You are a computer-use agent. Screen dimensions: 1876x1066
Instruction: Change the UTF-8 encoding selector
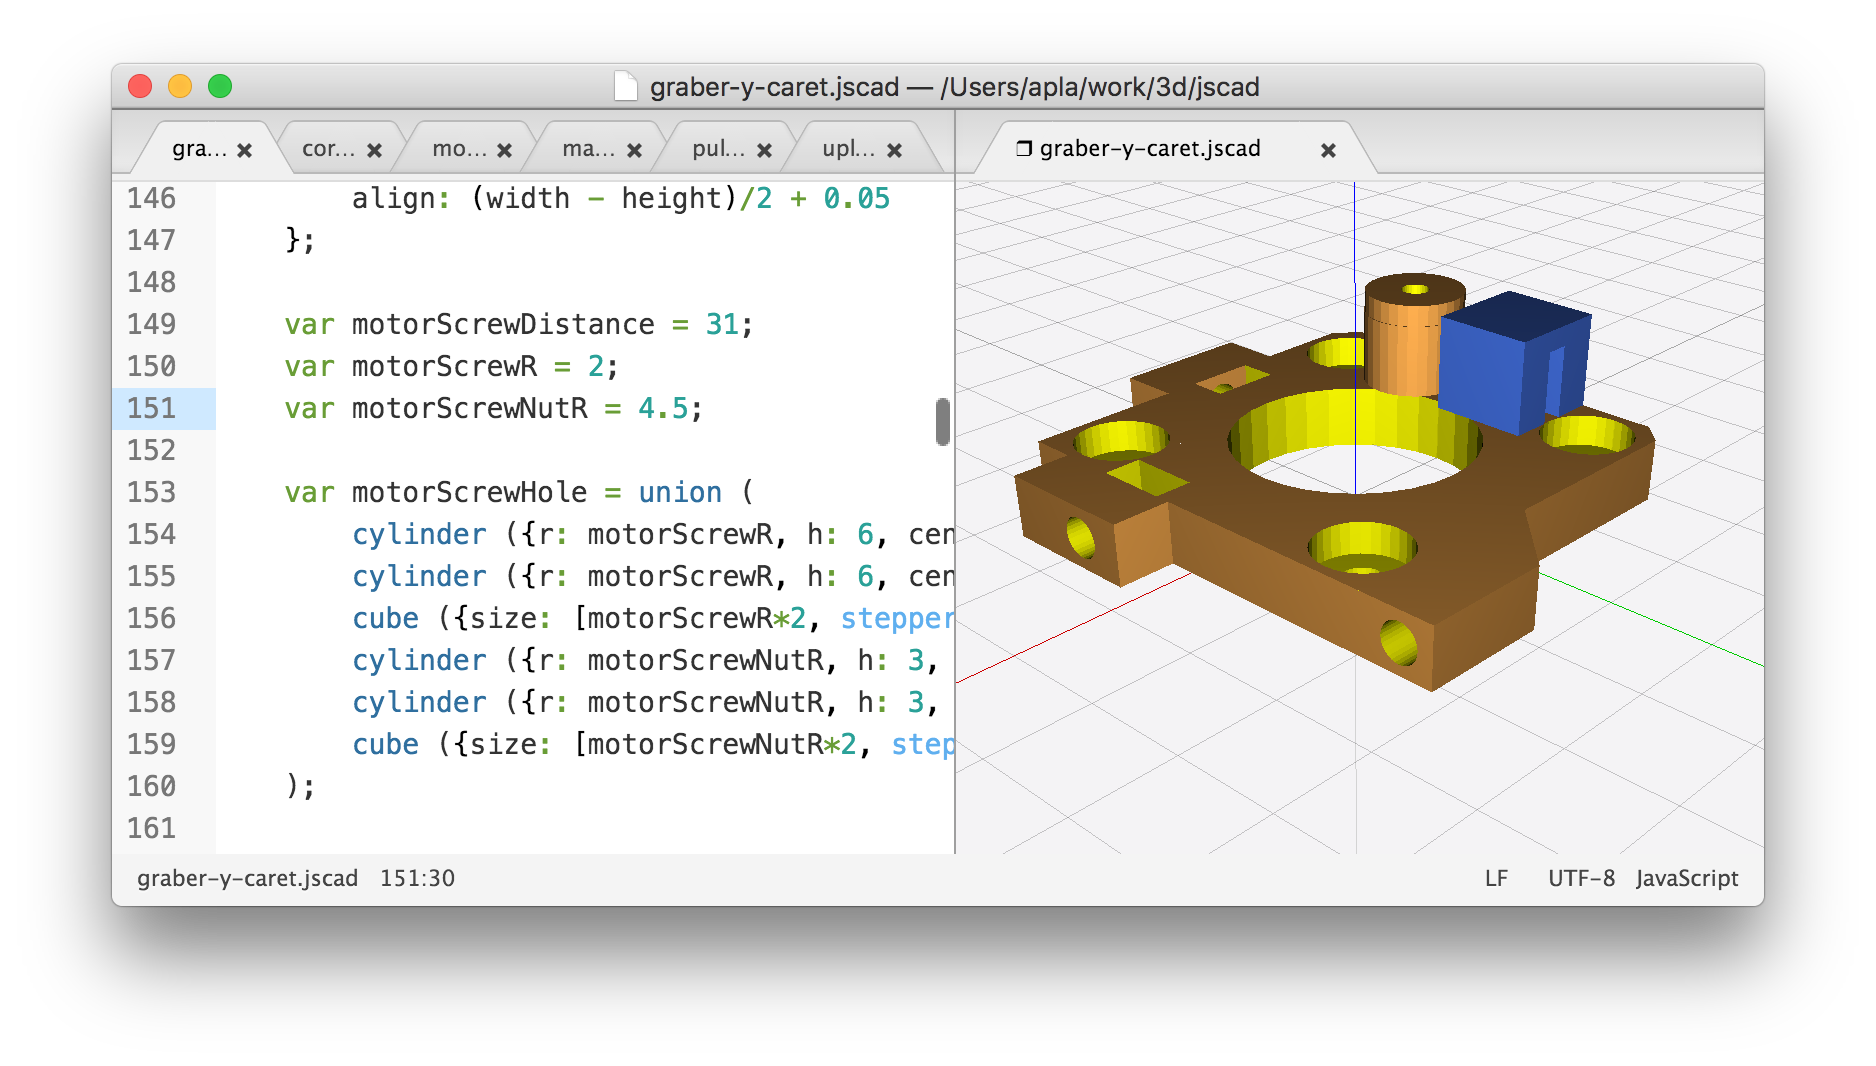click(x=1581, y=878)
